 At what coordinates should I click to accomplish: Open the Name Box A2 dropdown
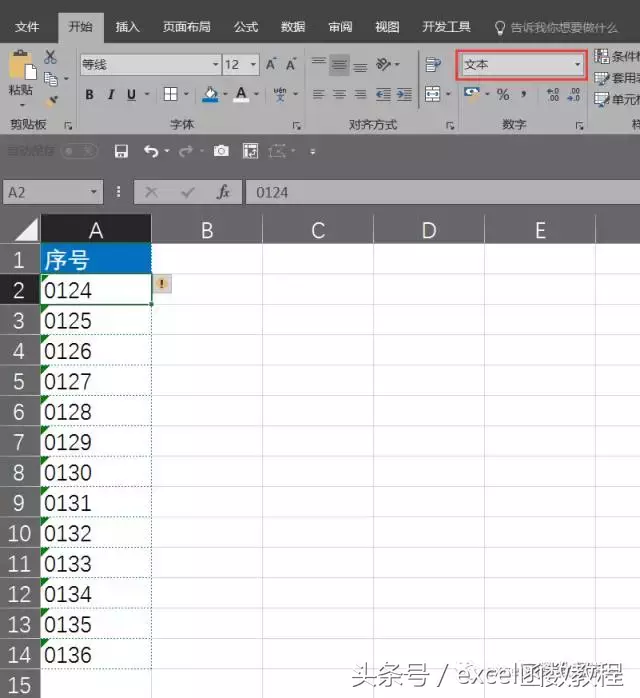coord(93,192)
